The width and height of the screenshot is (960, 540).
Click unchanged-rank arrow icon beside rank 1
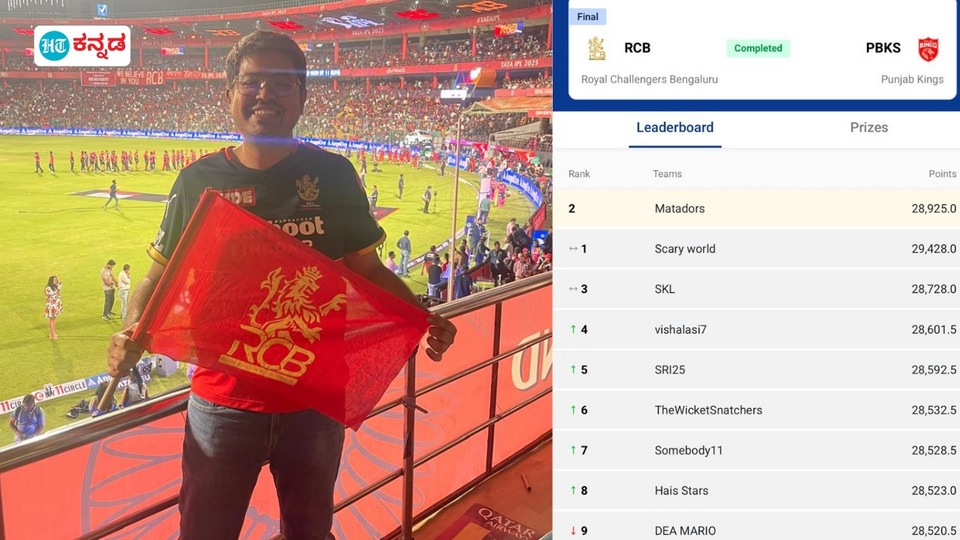click(573, 249)
